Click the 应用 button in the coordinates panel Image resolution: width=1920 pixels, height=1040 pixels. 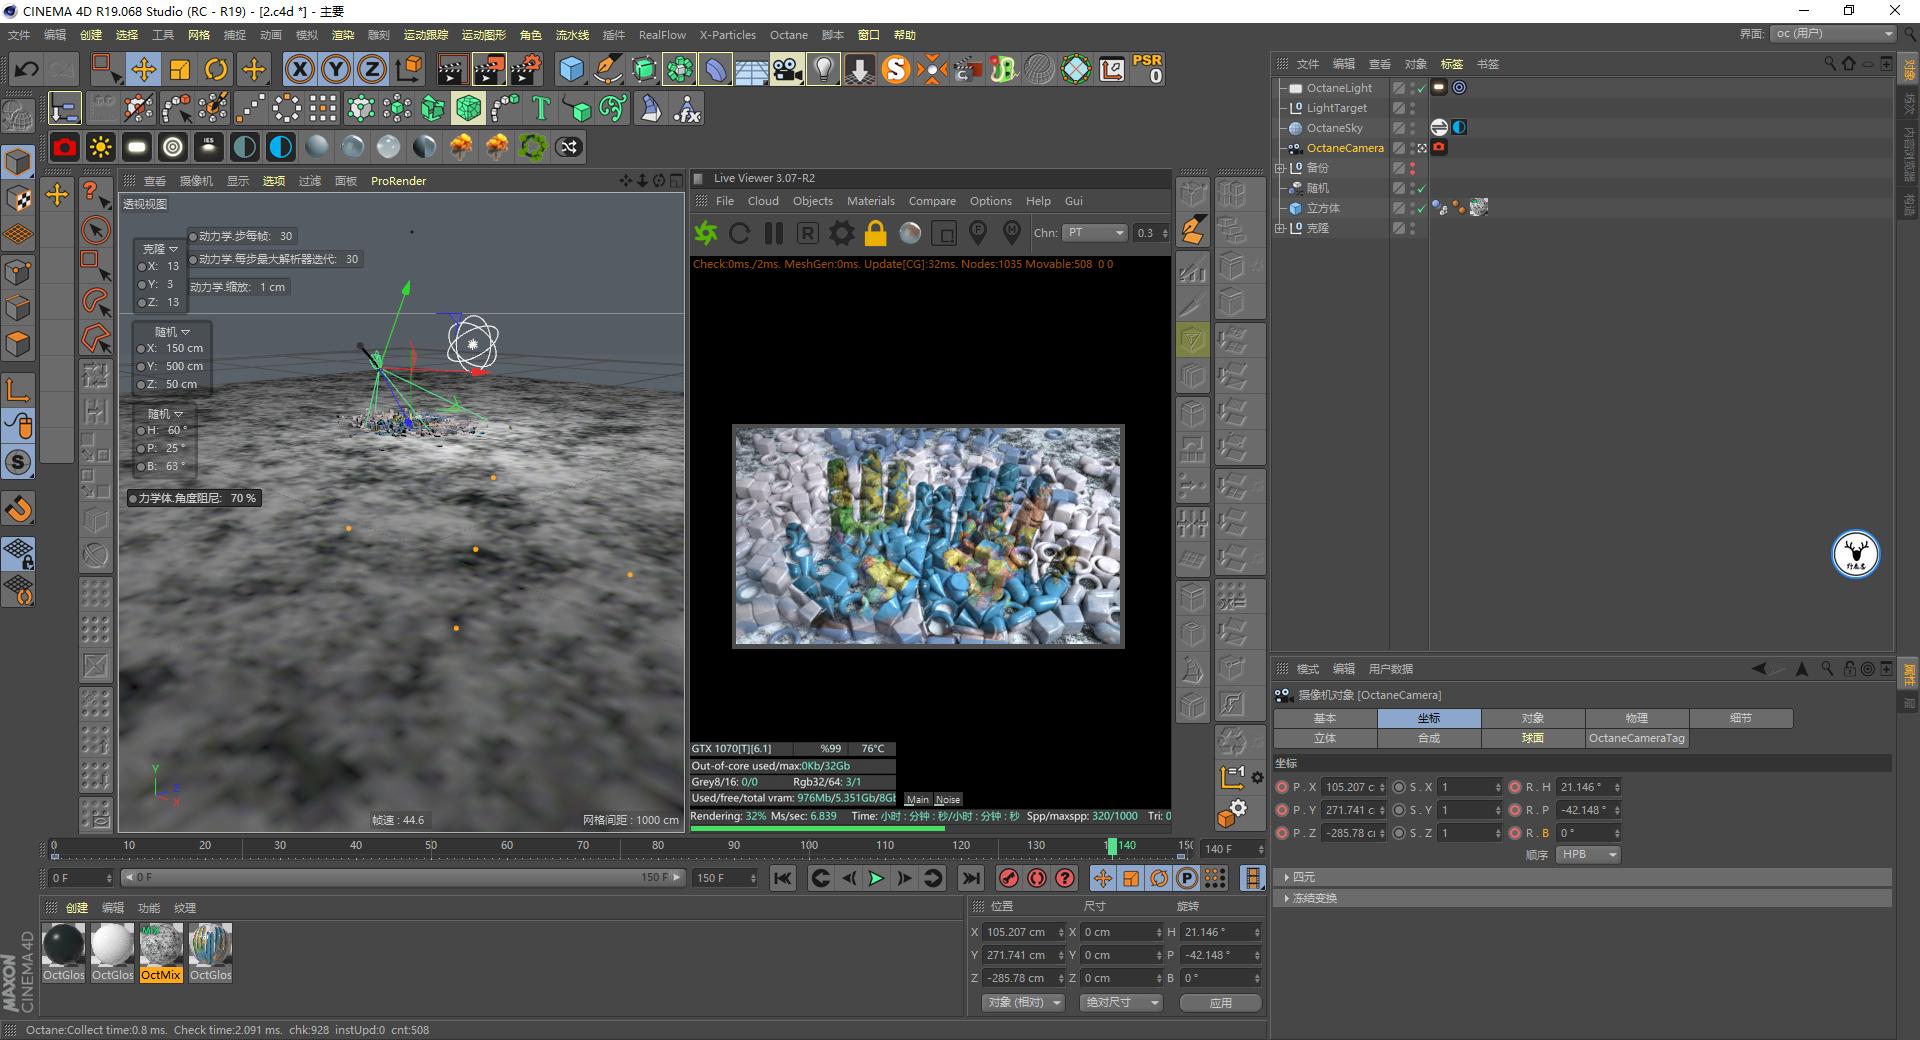pyautogui.click(x=1220, y=1002)
